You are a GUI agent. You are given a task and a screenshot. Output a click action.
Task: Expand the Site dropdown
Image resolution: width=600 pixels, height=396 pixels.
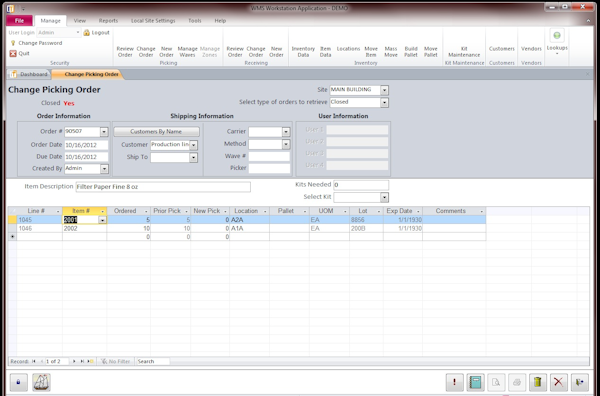384,90
